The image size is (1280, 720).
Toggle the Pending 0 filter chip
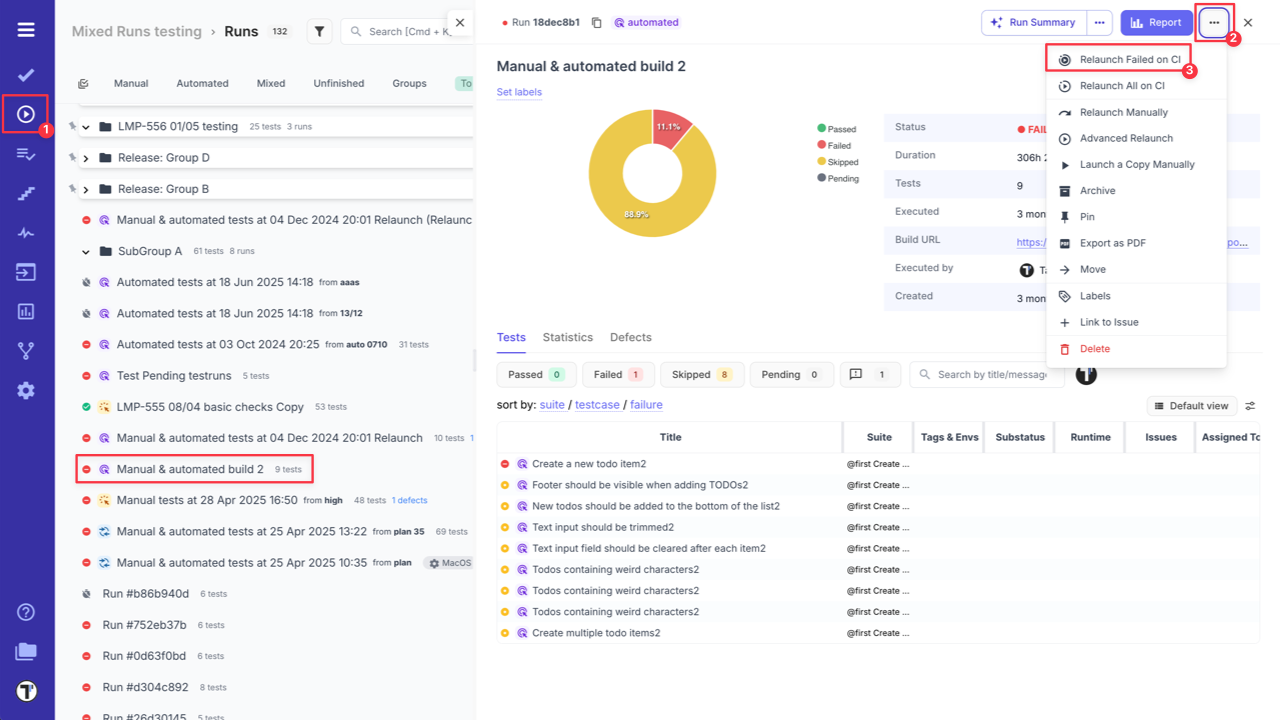coord(791,374)
